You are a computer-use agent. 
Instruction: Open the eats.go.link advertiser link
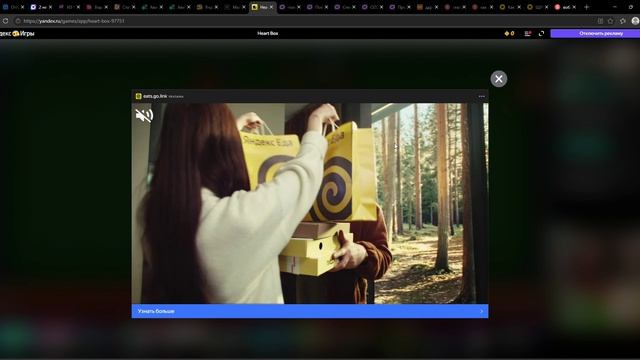point(155,96)
